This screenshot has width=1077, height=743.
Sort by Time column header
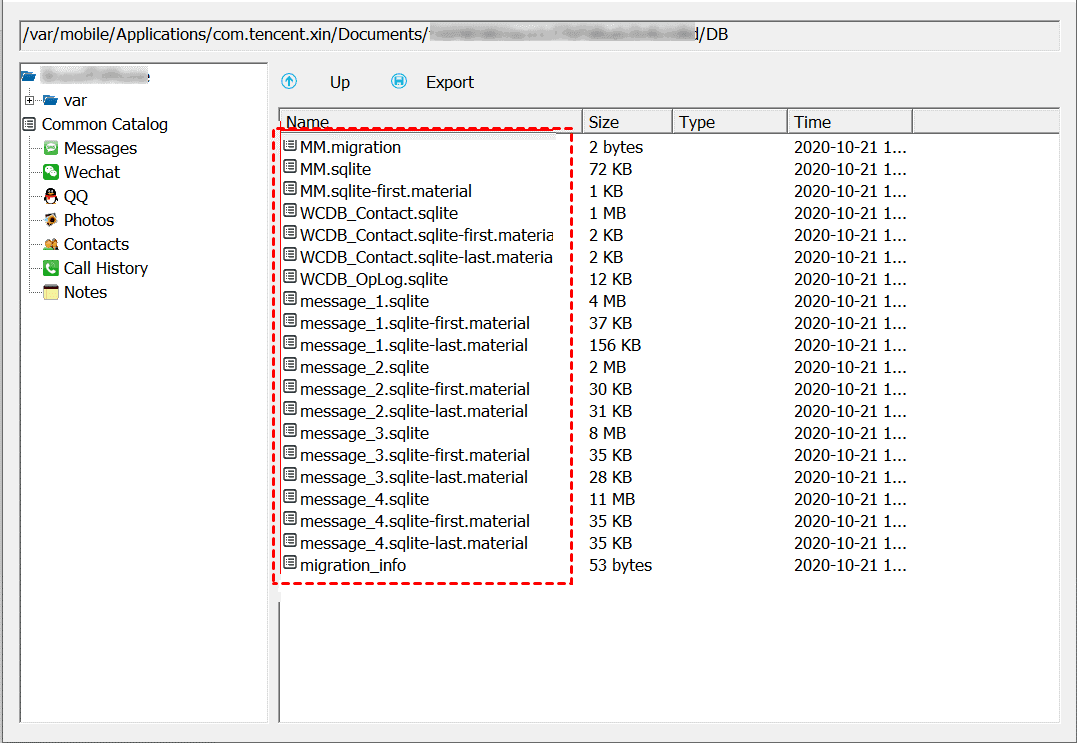[x=849, y=122]
